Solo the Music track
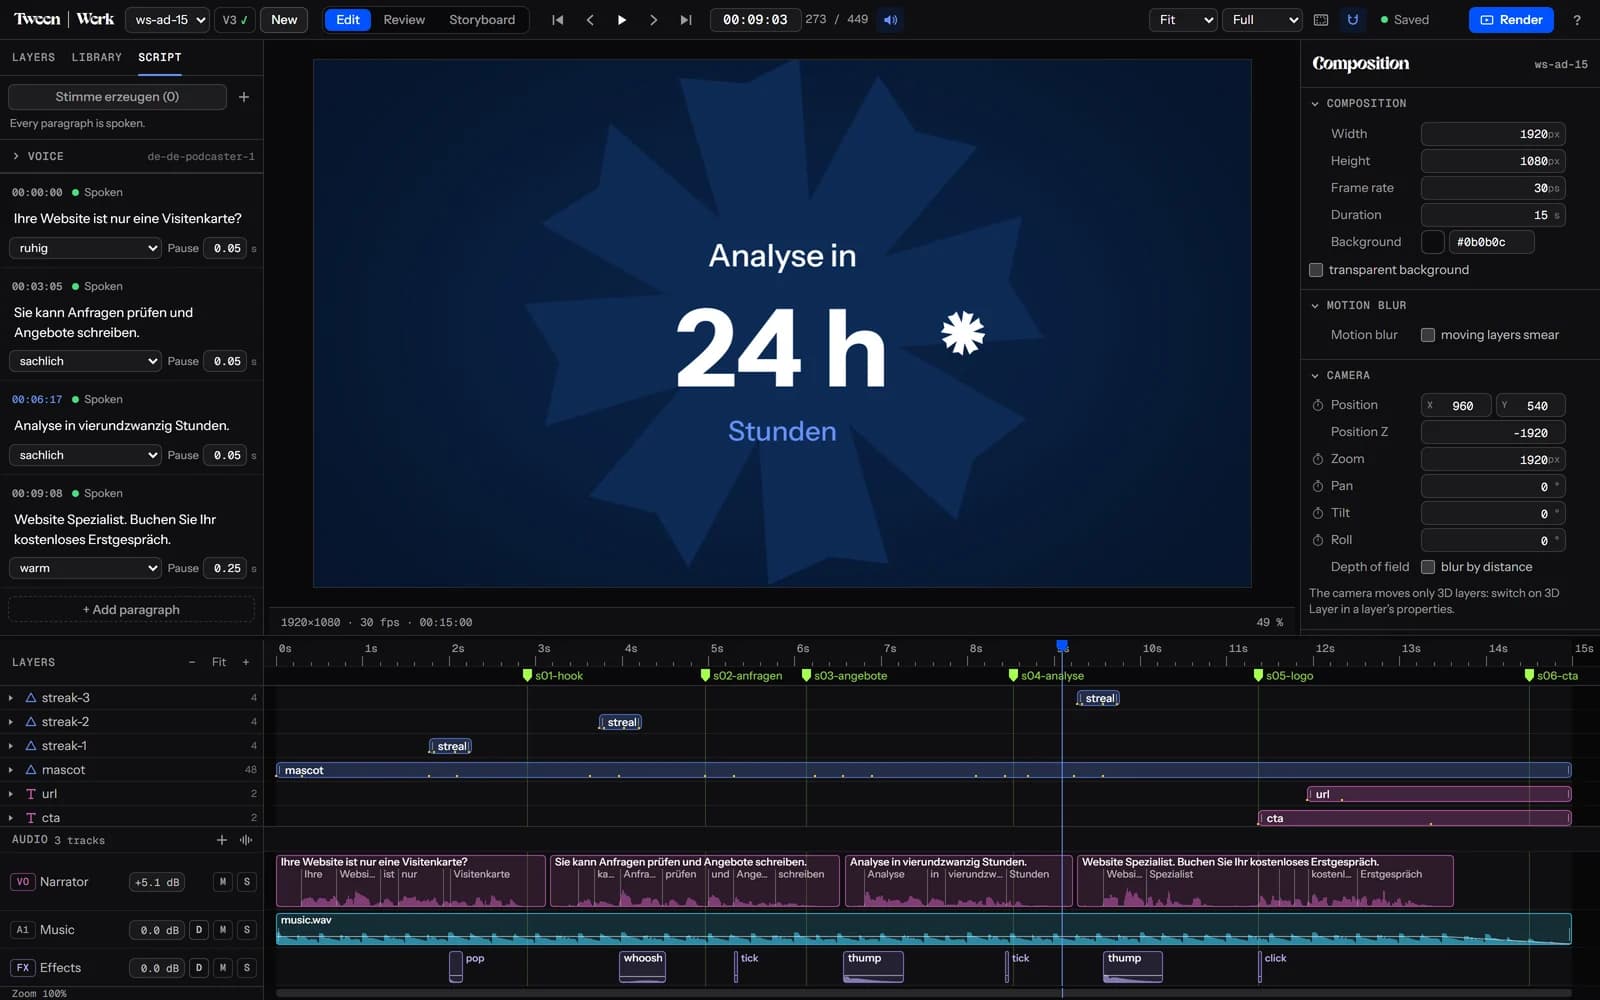 [x=247, y=930]
